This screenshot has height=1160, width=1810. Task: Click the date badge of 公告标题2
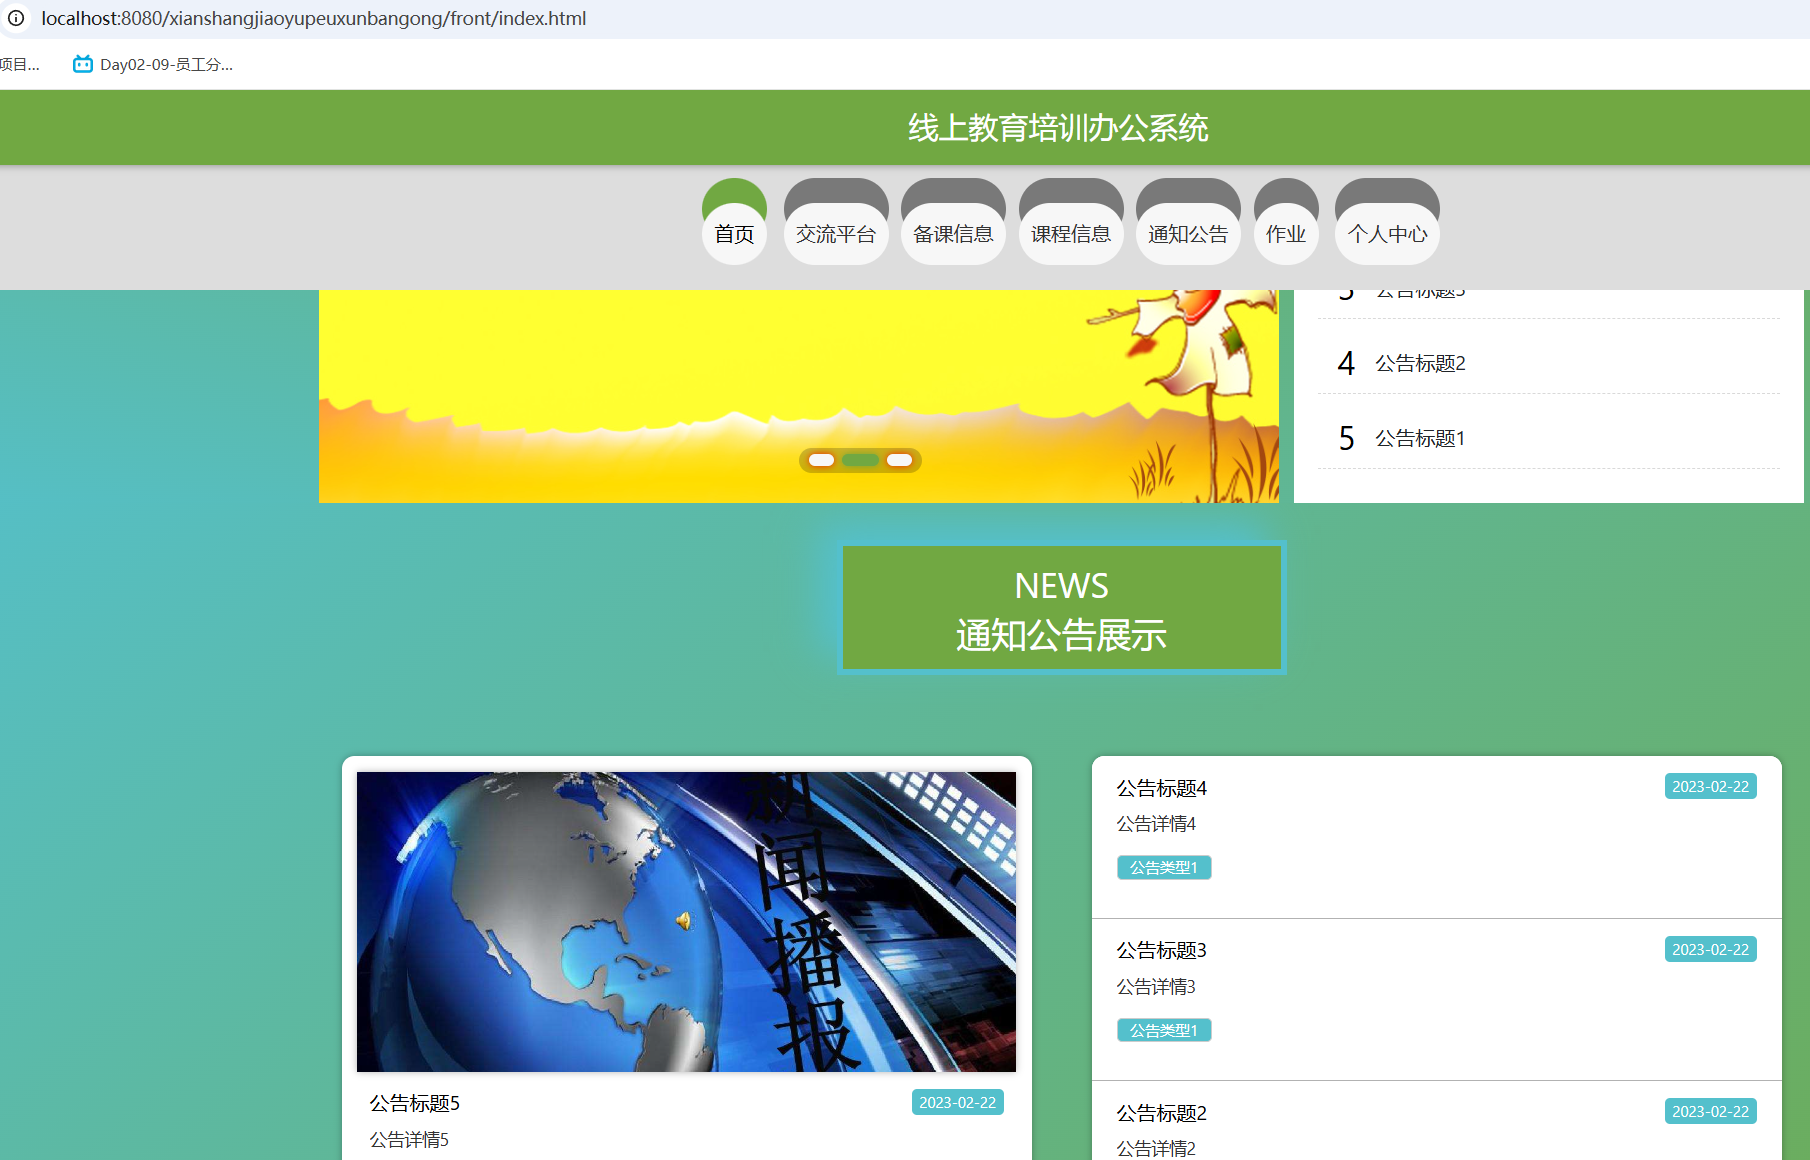(x=1710, y=1111)
